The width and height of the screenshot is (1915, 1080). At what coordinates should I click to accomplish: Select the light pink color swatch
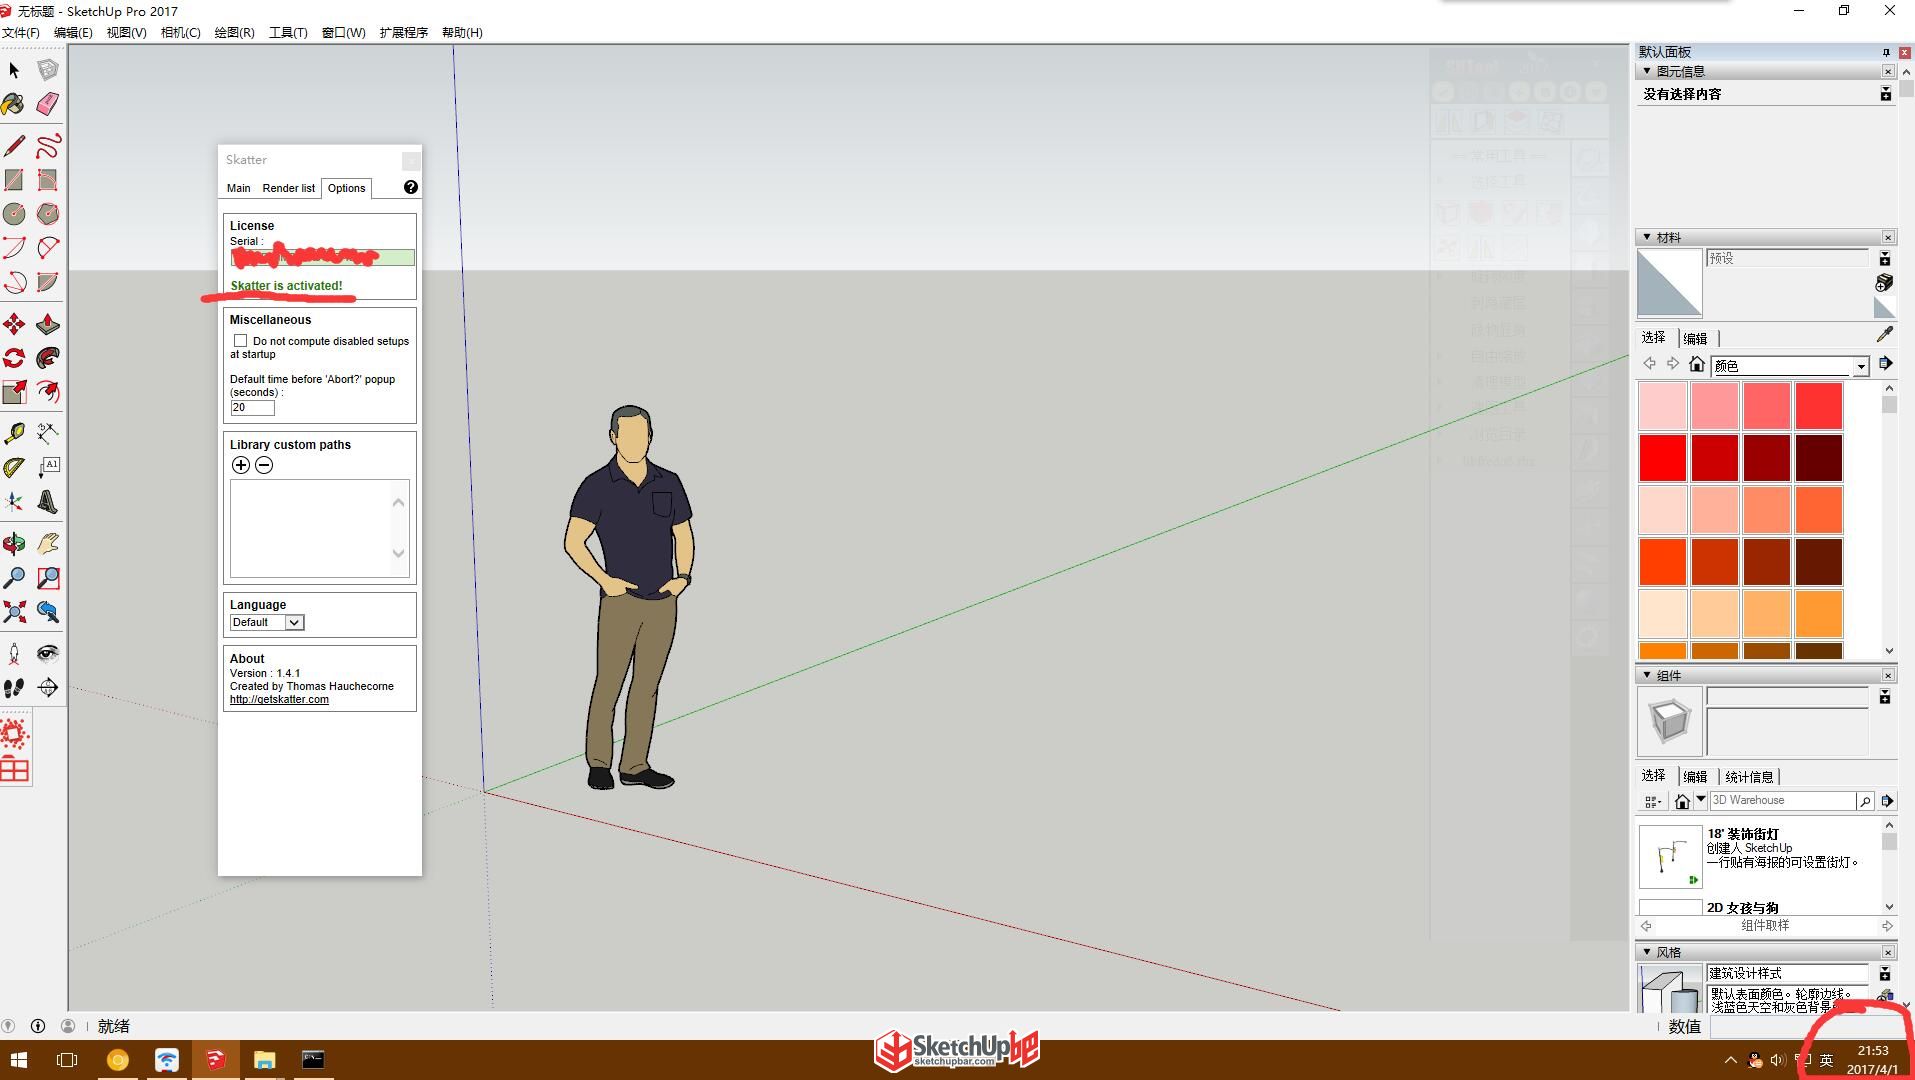pos(1662,406)
